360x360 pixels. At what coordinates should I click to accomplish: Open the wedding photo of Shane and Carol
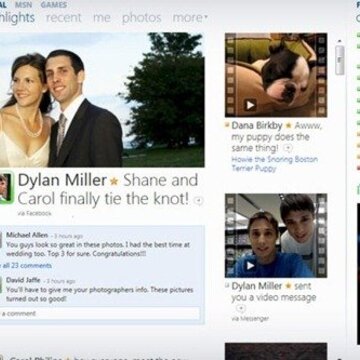pos(102,100)
